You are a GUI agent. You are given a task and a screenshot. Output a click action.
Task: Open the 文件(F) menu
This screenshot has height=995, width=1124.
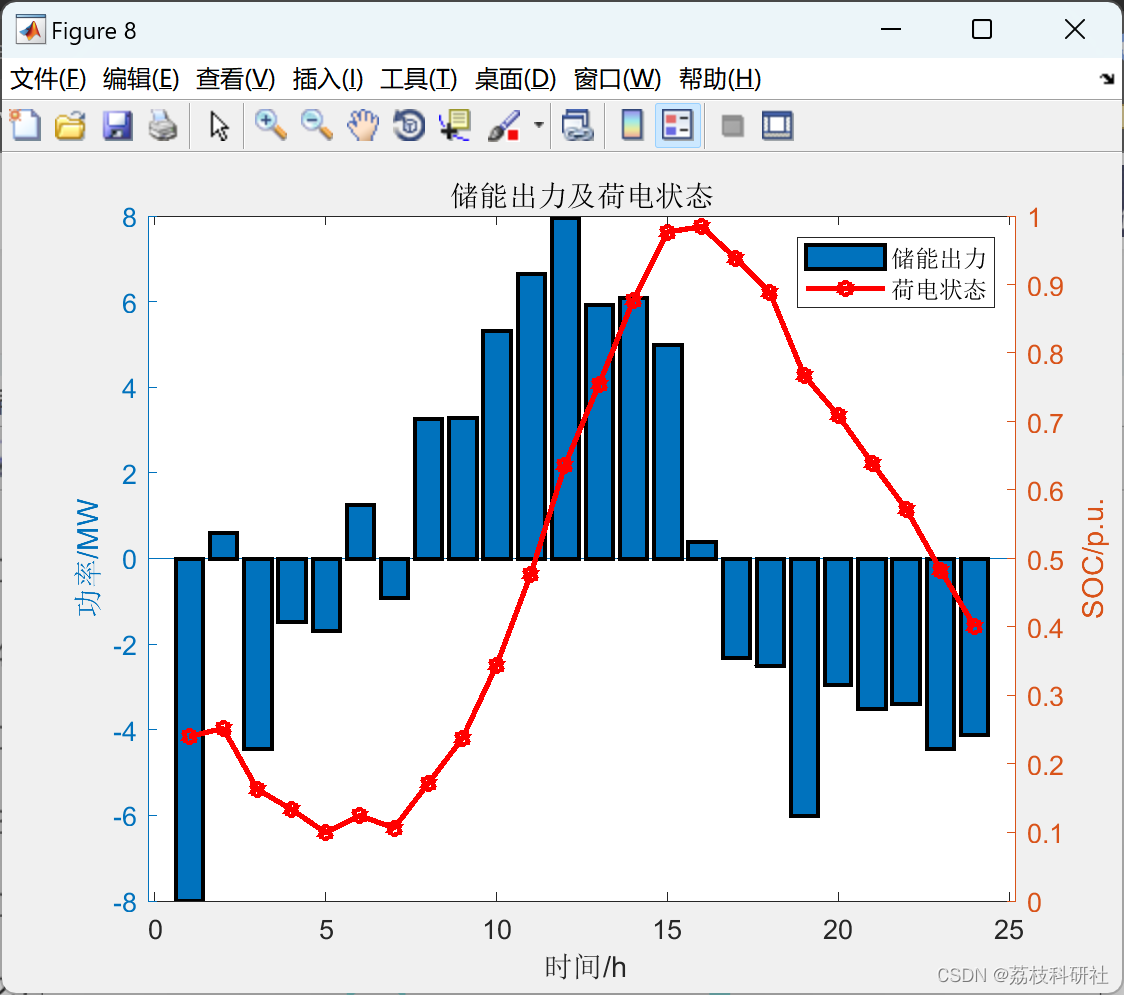pos(48,79)
